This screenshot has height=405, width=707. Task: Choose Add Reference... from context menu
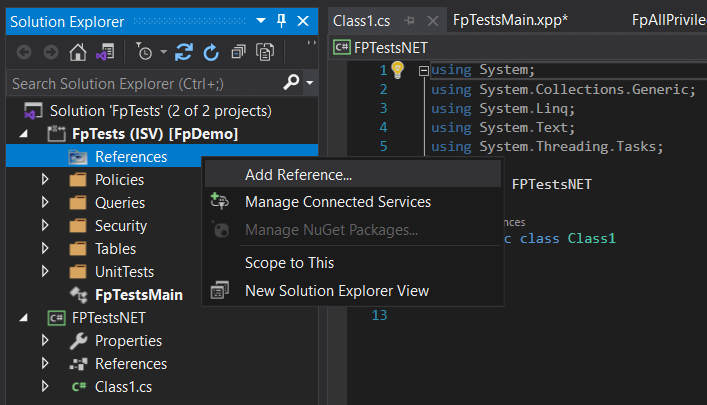point(353,175)
